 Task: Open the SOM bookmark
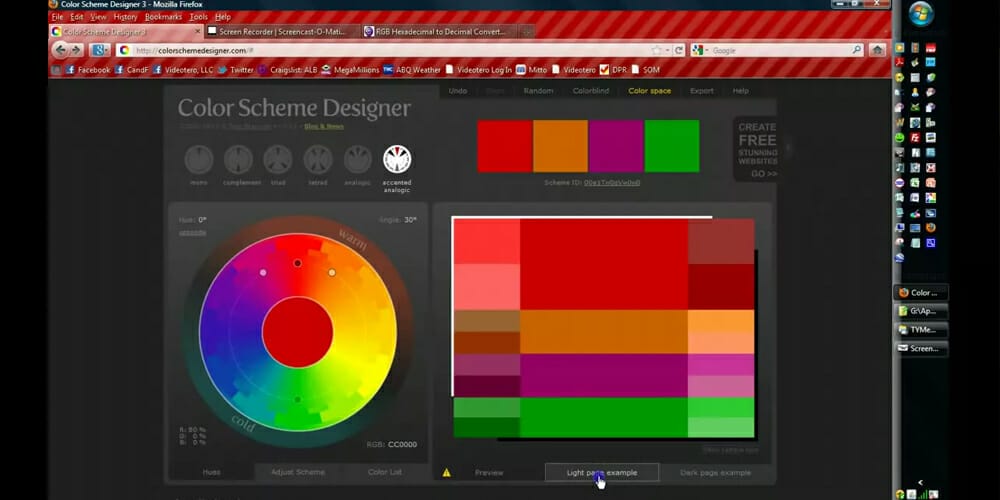(x=645, y=70)
